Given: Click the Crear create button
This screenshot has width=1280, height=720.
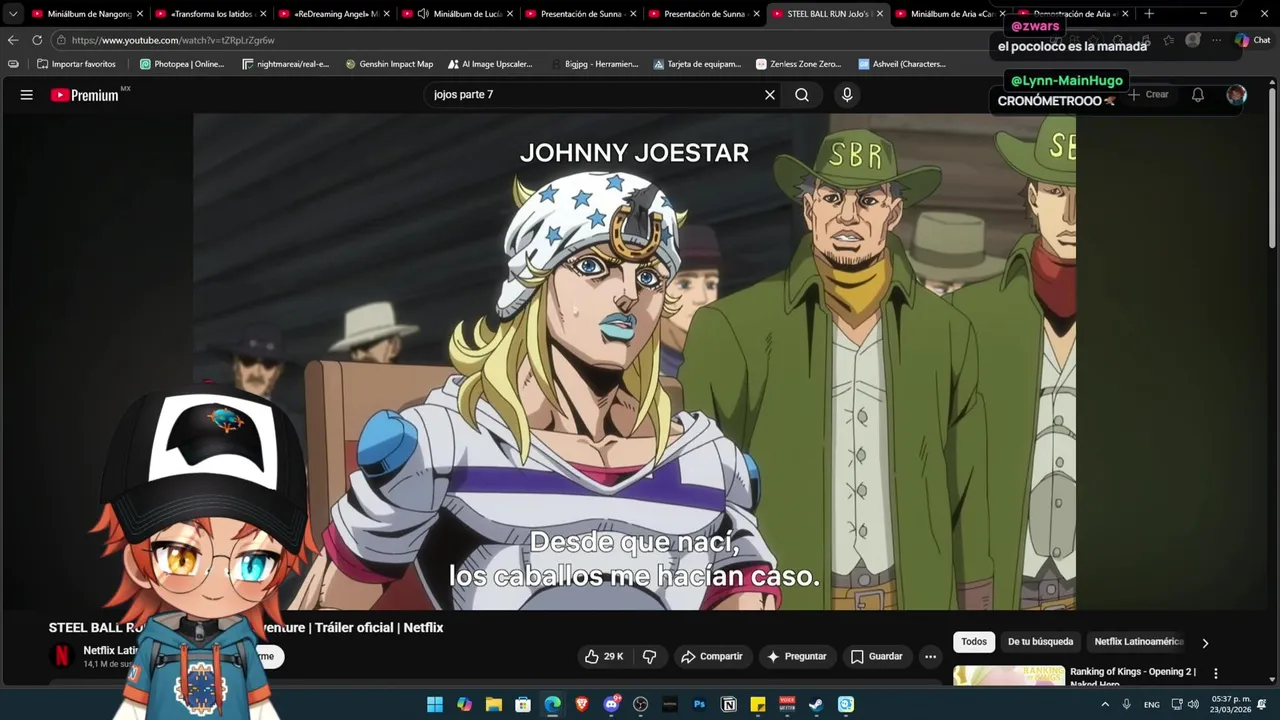Looking at the screenshot, I should (x=1148, y=95).
